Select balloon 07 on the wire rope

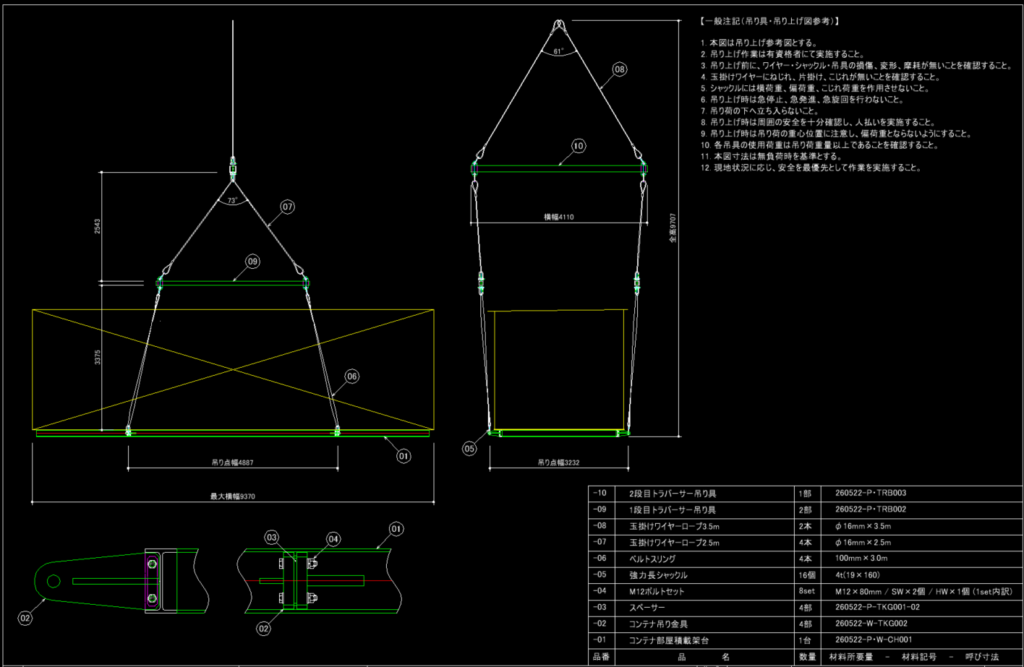[x=287, y=207]
